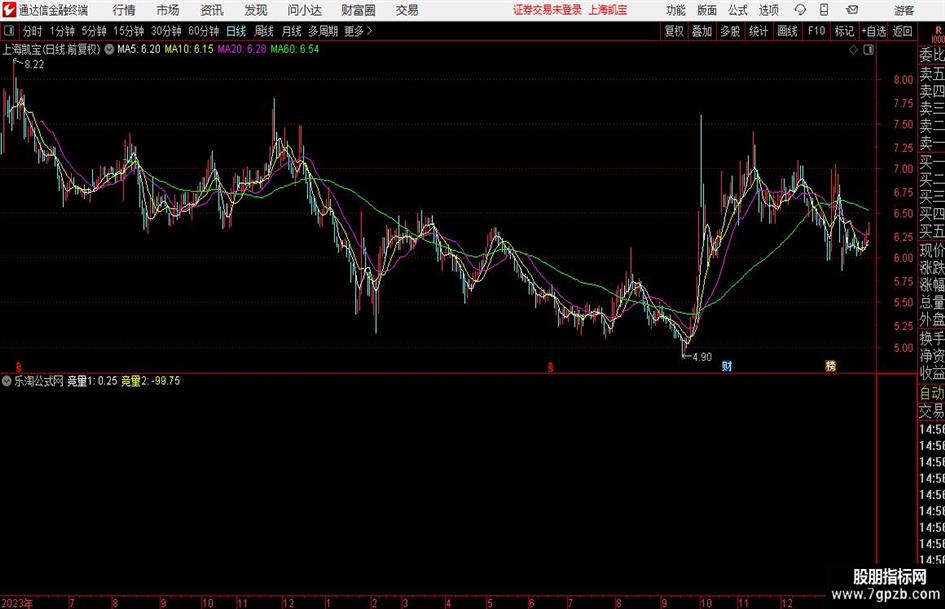
Task: Click the MA60: 6.54 label
Action: (295, 49)
